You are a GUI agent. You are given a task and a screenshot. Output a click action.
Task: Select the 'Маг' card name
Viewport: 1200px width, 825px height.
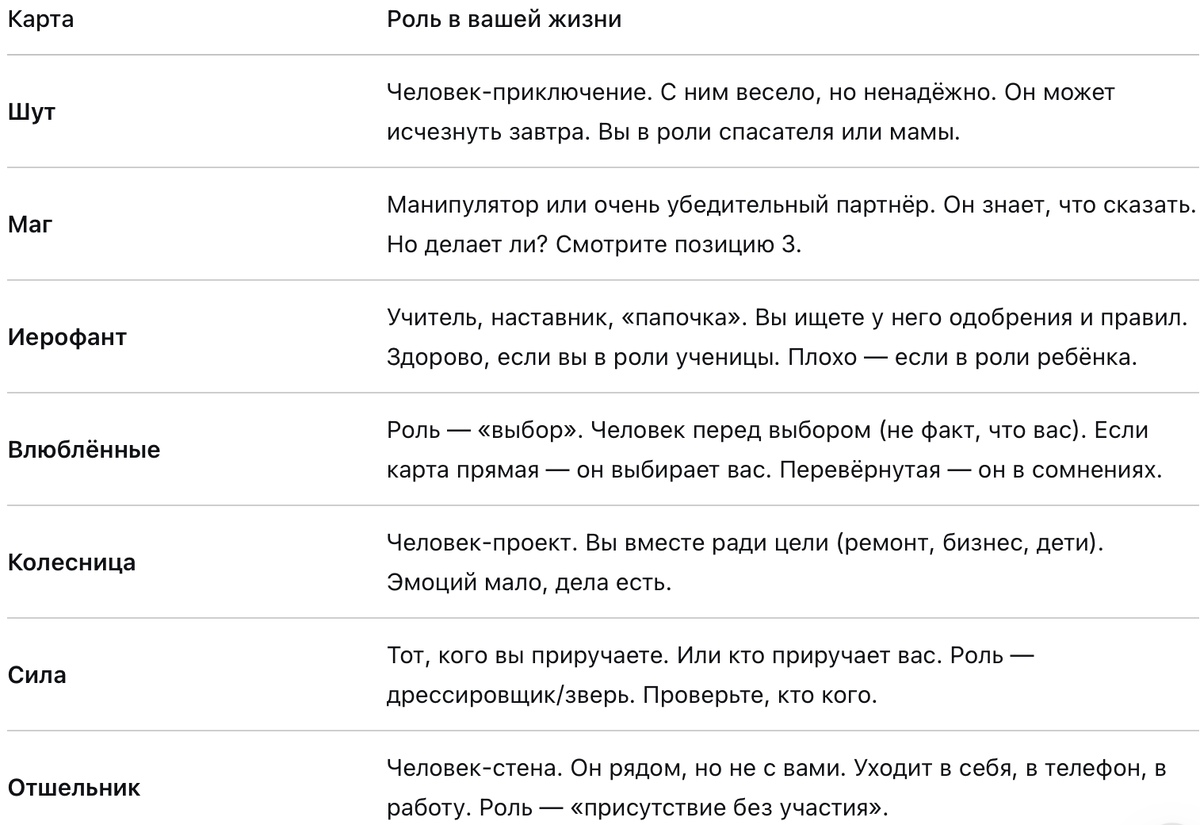click(x=29, y=225)
